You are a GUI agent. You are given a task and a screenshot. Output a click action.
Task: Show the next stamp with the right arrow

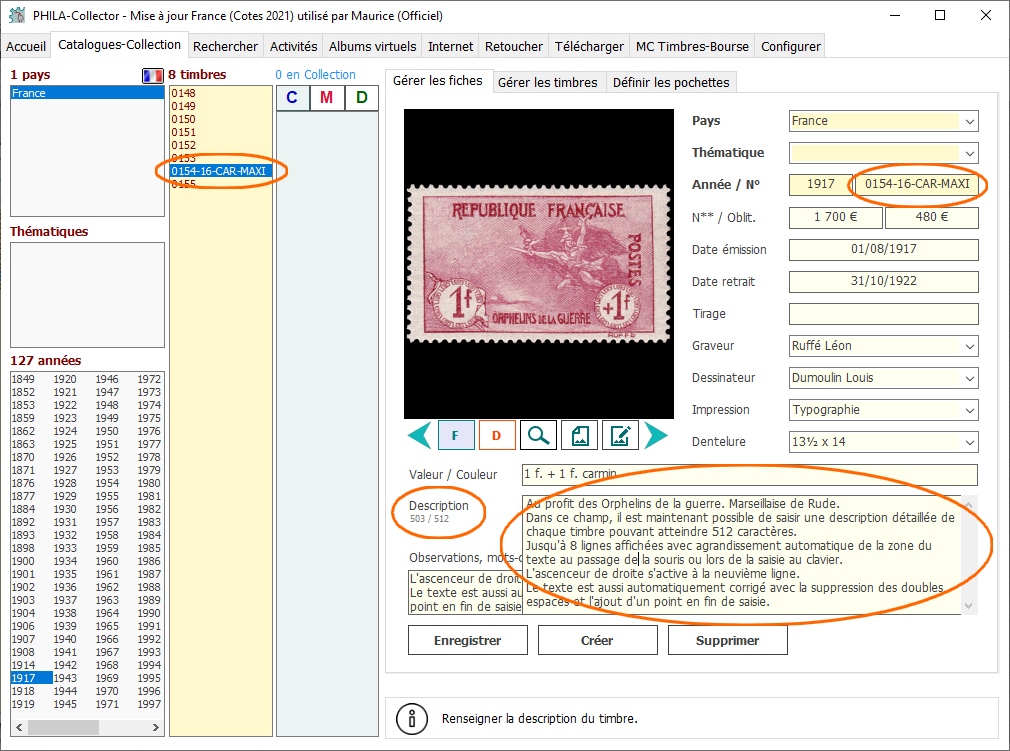click(x=656, y=436)
